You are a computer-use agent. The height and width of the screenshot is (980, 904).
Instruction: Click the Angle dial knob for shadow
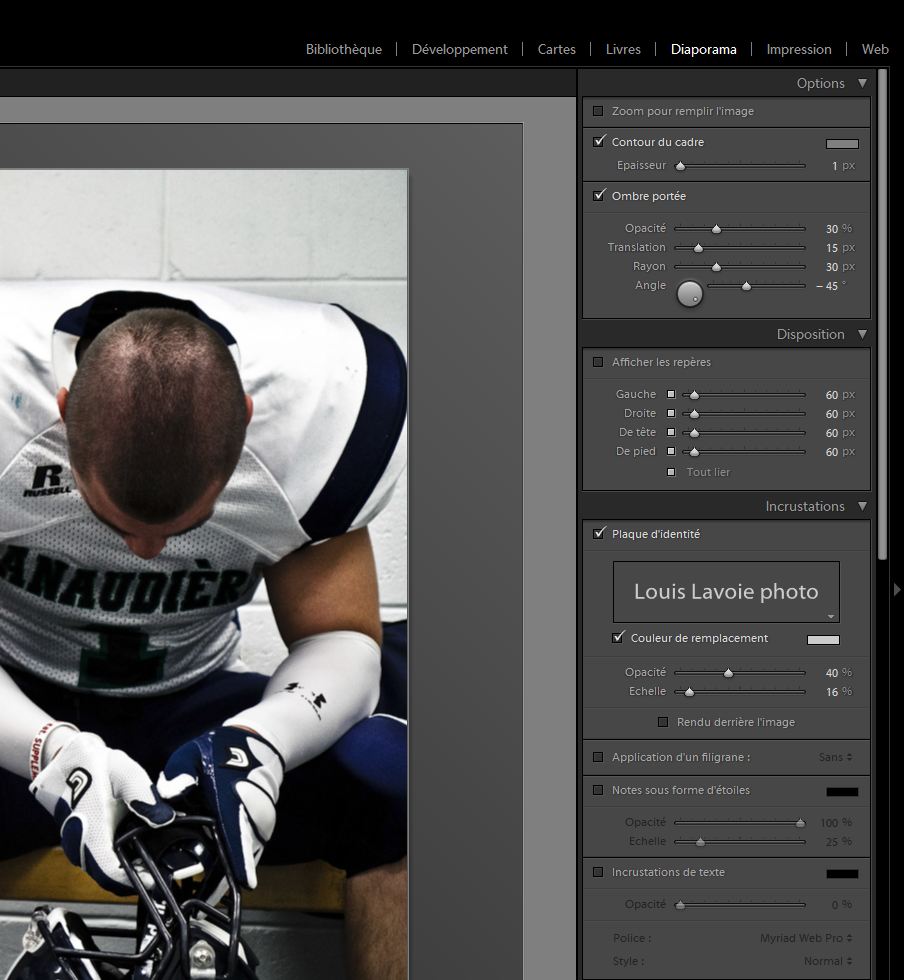point(690,294)
